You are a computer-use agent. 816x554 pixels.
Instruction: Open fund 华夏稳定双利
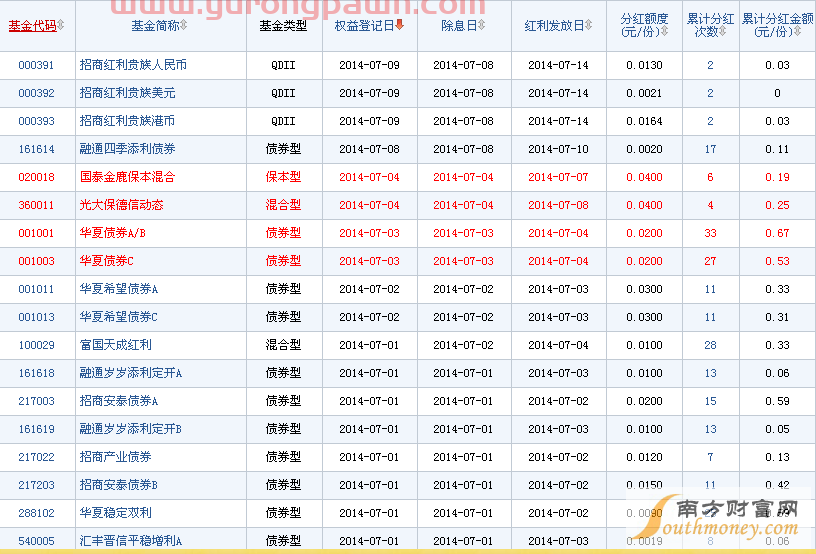pos(116,514)
